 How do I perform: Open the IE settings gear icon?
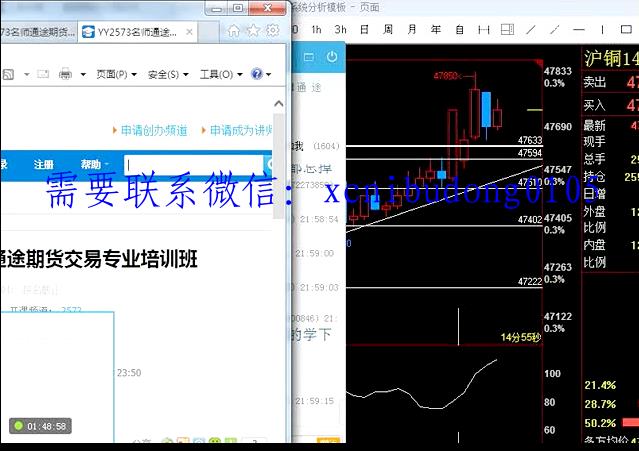coord(272,30)
